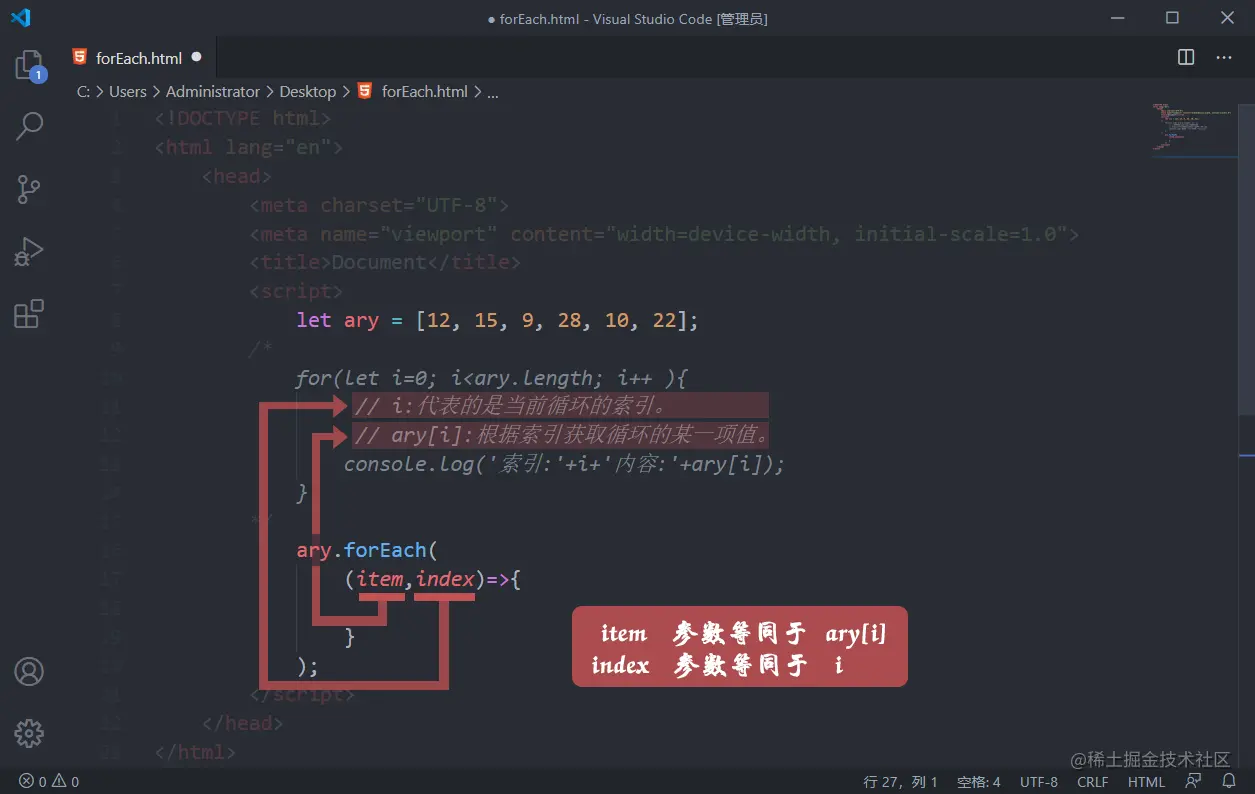Open errors and warnings count in status bar

49,781
